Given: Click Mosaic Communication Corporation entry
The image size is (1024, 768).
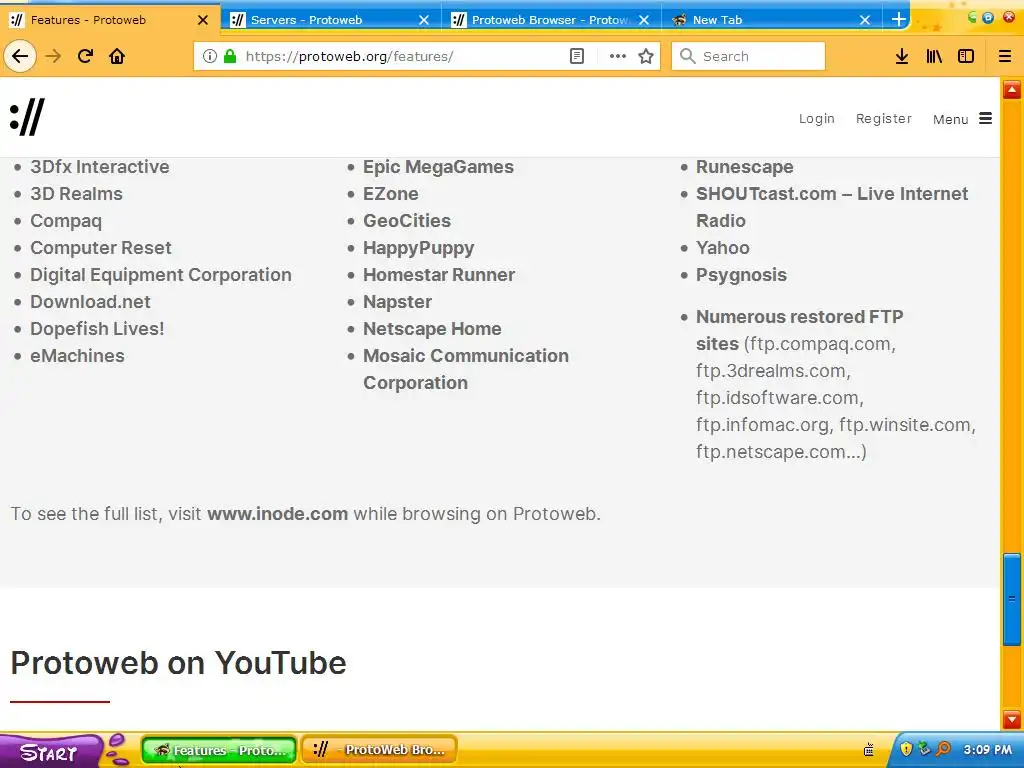Looking at the screenshot, I should 466,369.
